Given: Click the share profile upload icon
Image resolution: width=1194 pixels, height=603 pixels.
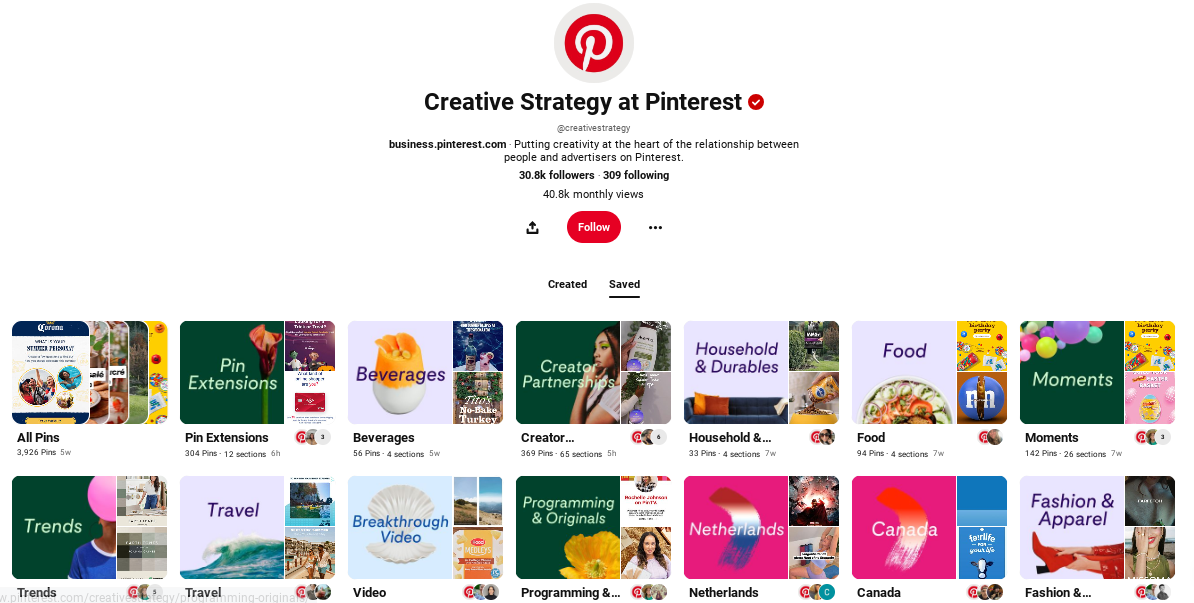Looking at the screenshot, I should [x=532, y=227].
